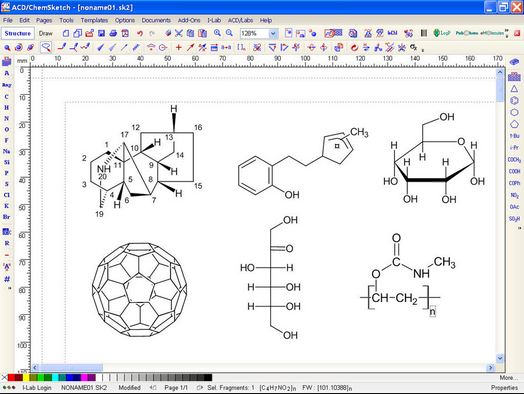The height and width of the screenshot is (394, 524).
Task: Select the Lasso selection tool
Action: click(x=46, y=47)
